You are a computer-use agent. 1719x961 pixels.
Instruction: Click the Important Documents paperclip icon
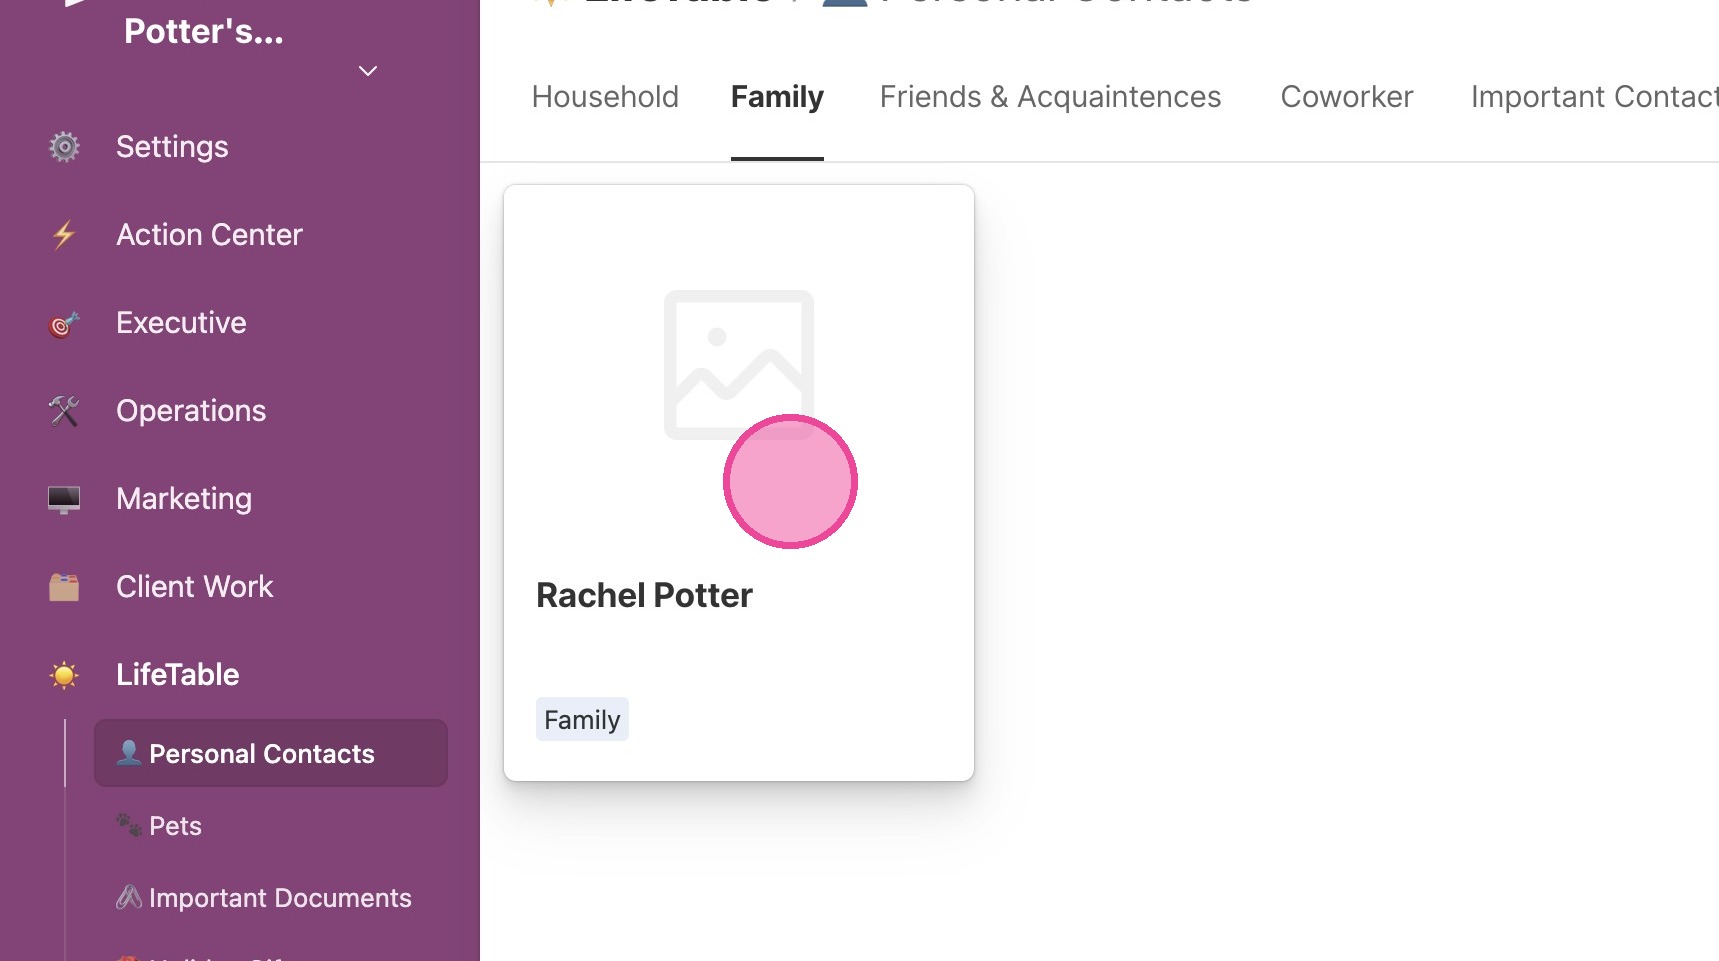[x=129, y=897]
